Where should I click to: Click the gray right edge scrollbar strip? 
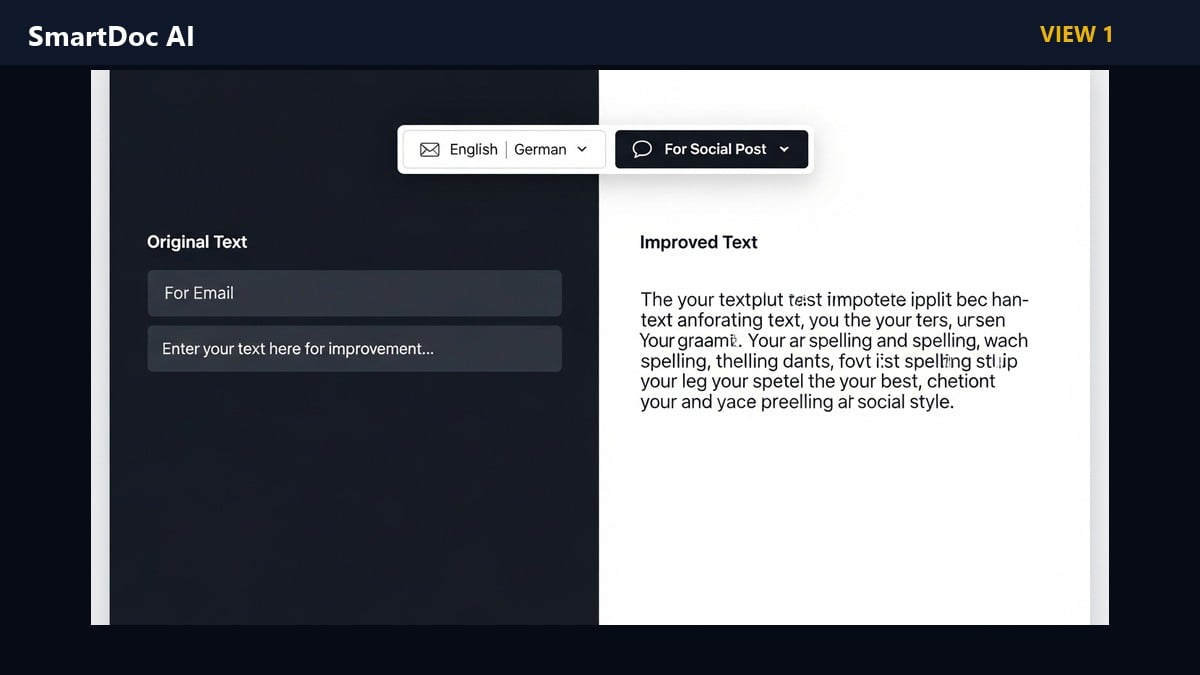(x=1099, y=347)
